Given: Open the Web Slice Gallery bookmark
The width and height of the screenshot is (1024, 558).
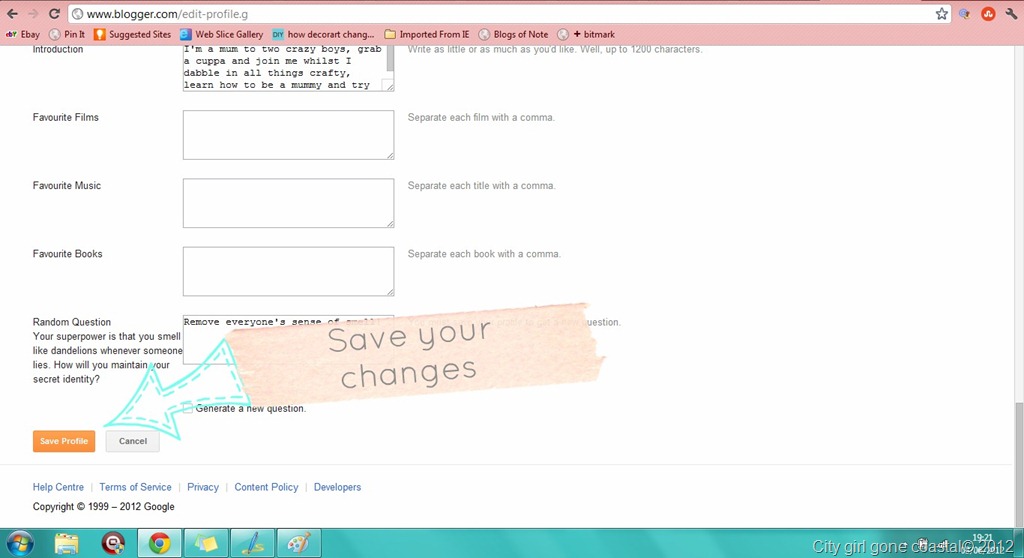Looking at the screenshot, I should 221,34.
